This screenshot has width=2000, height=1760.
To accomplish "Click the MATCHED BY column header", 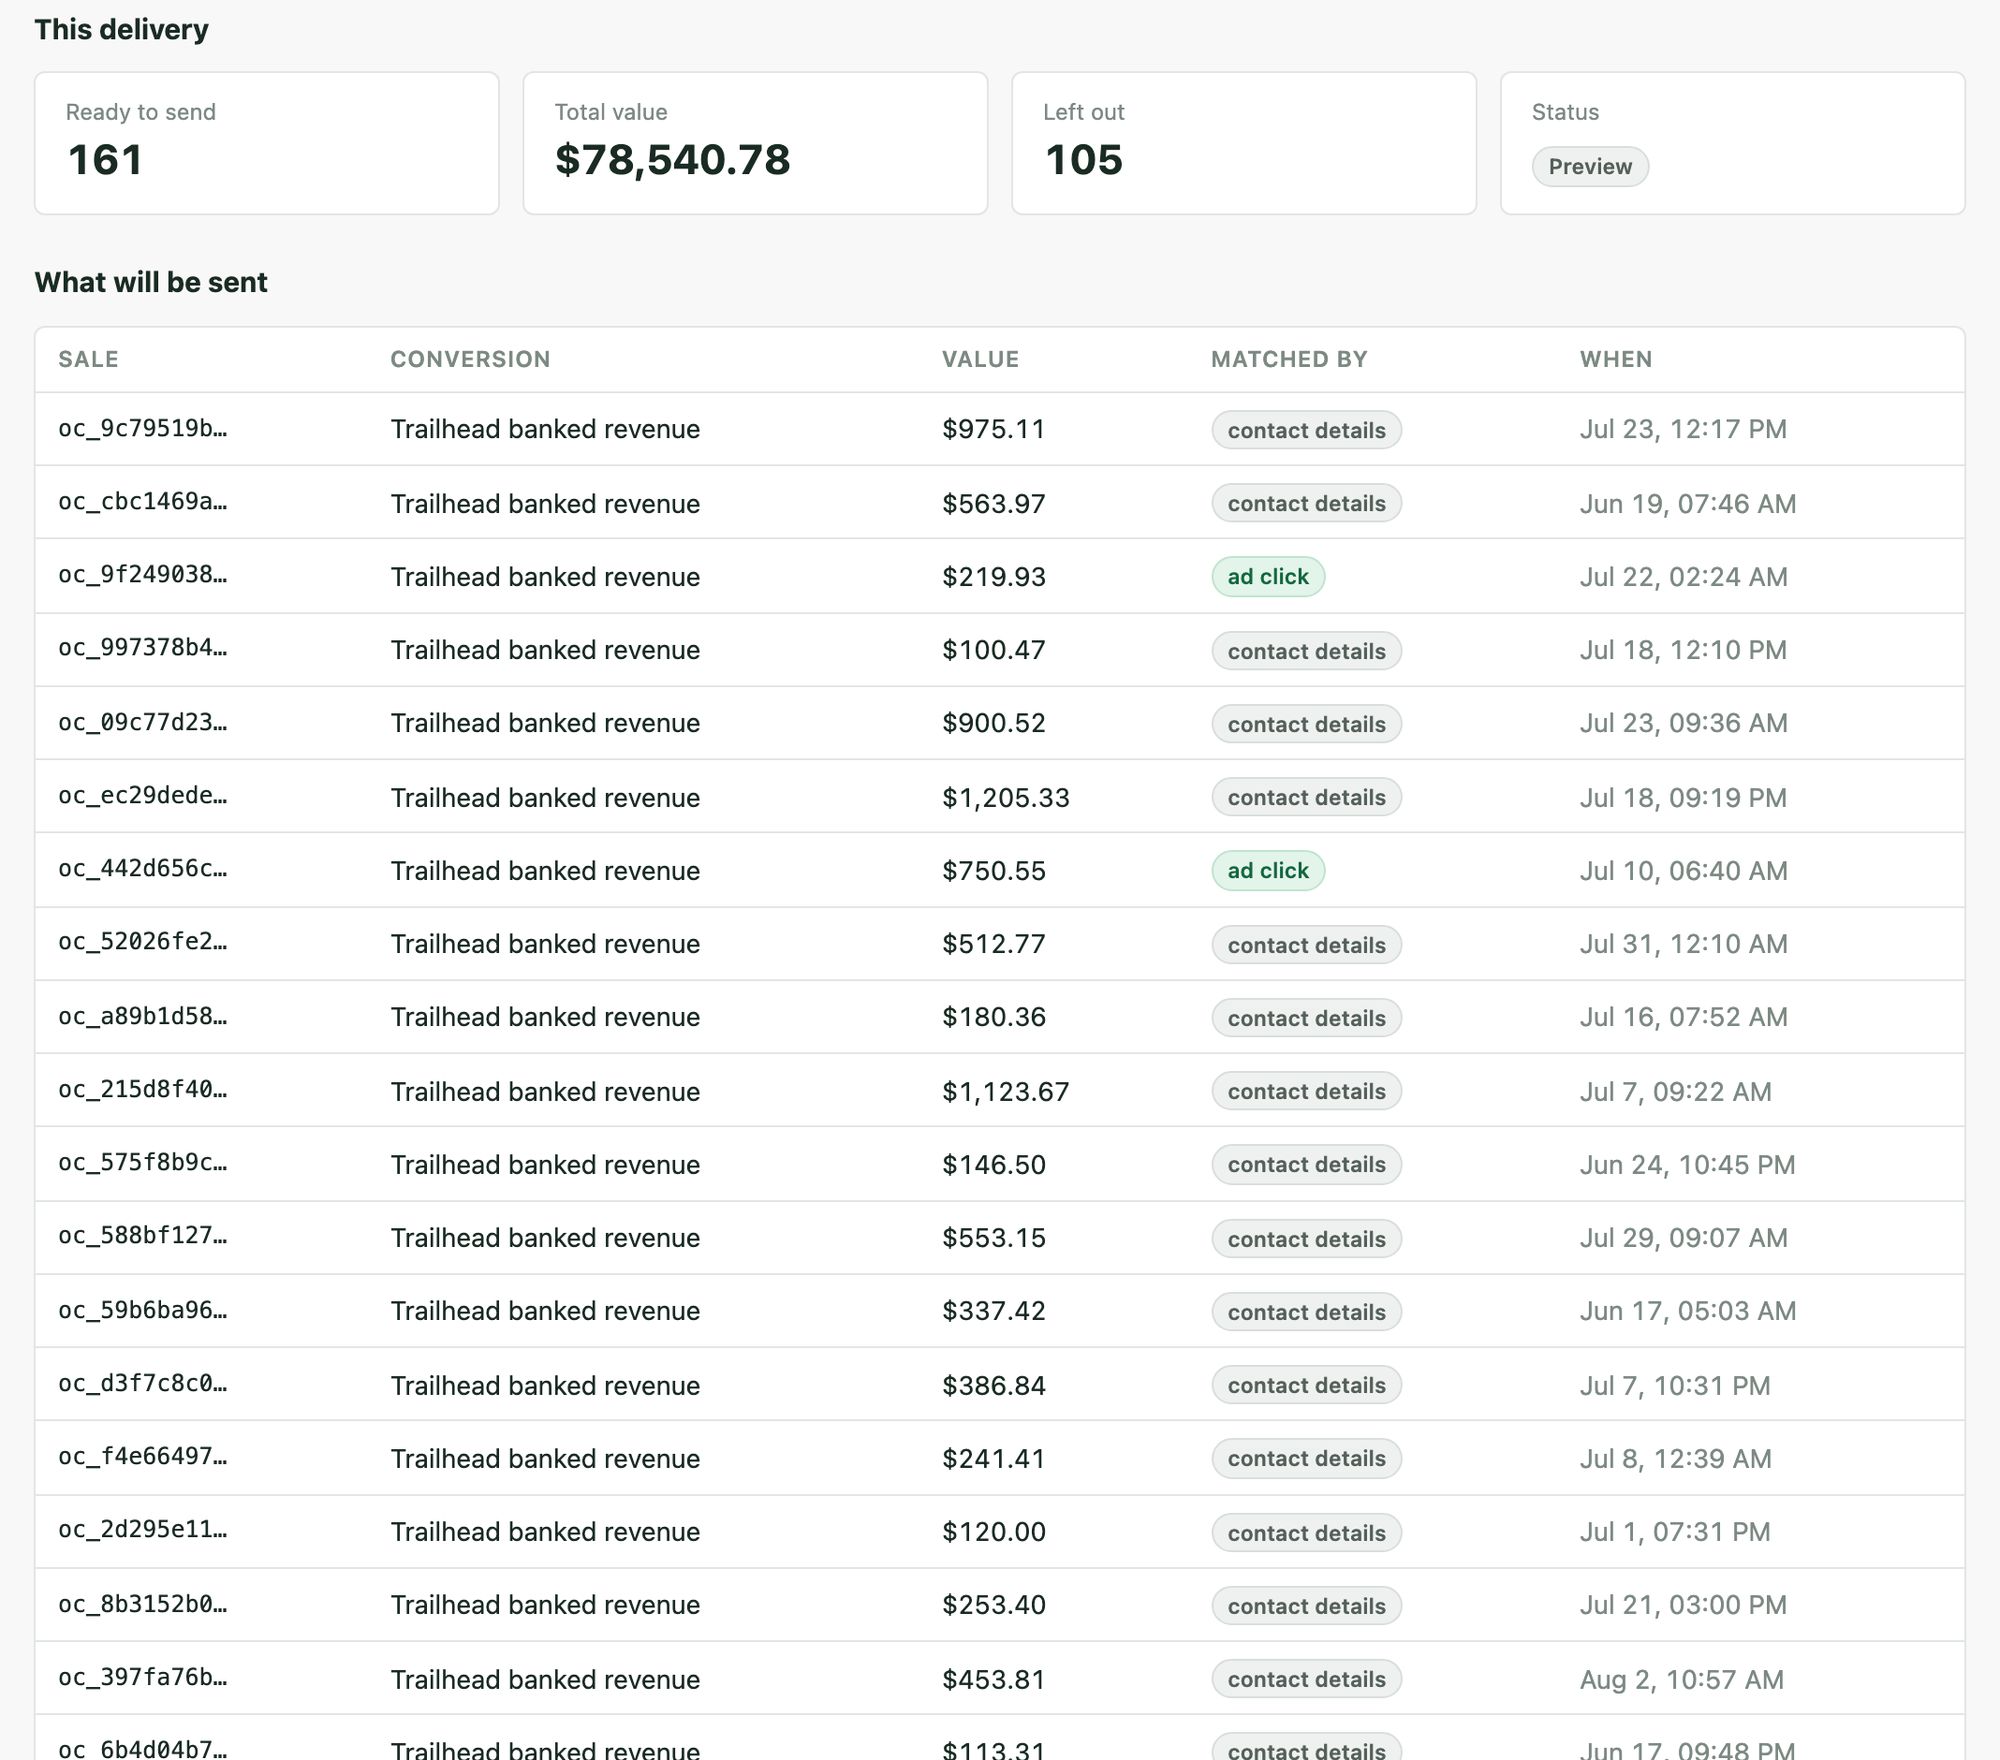I will click(1289, 359).
